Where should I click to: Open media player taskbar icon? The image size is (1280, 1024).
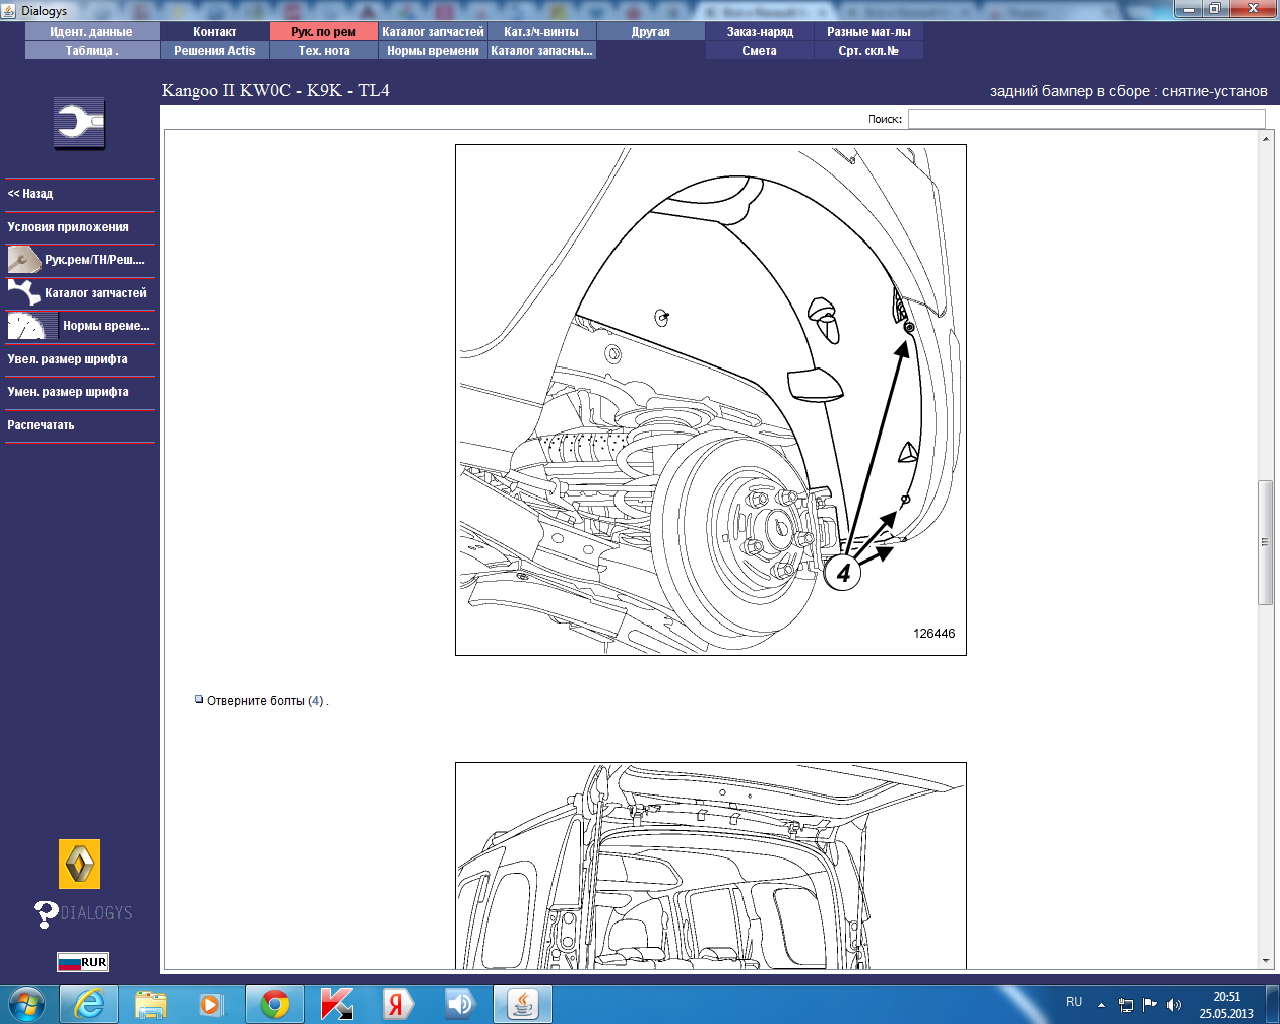coord(212,1004)
